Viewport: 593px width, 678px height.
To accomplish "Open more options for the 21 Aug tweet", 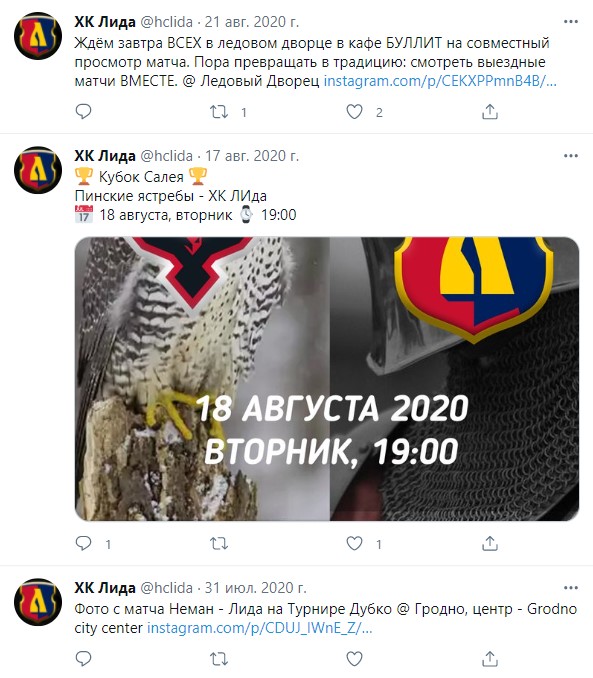I will (571, 22).
